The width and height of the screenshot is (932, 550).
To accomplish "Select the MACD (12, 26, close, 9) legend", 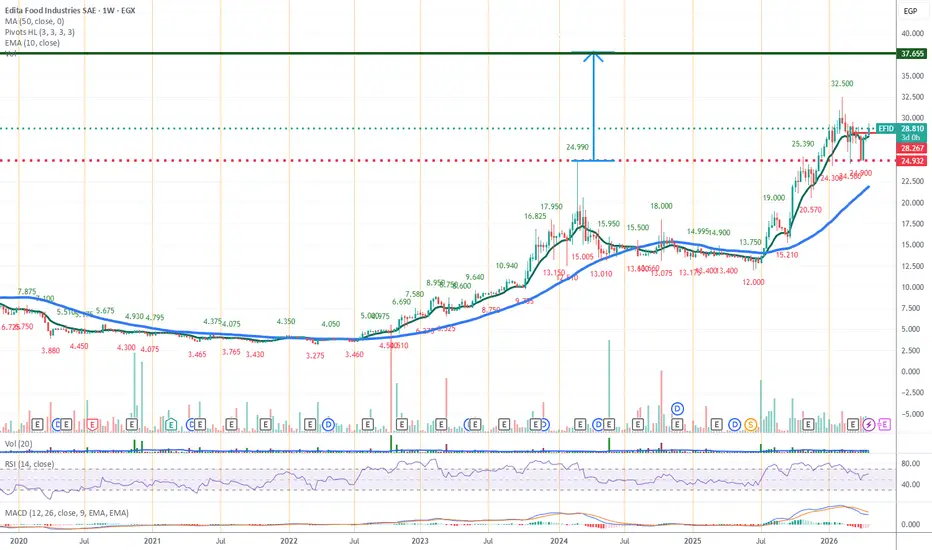I will coord(67,513).
